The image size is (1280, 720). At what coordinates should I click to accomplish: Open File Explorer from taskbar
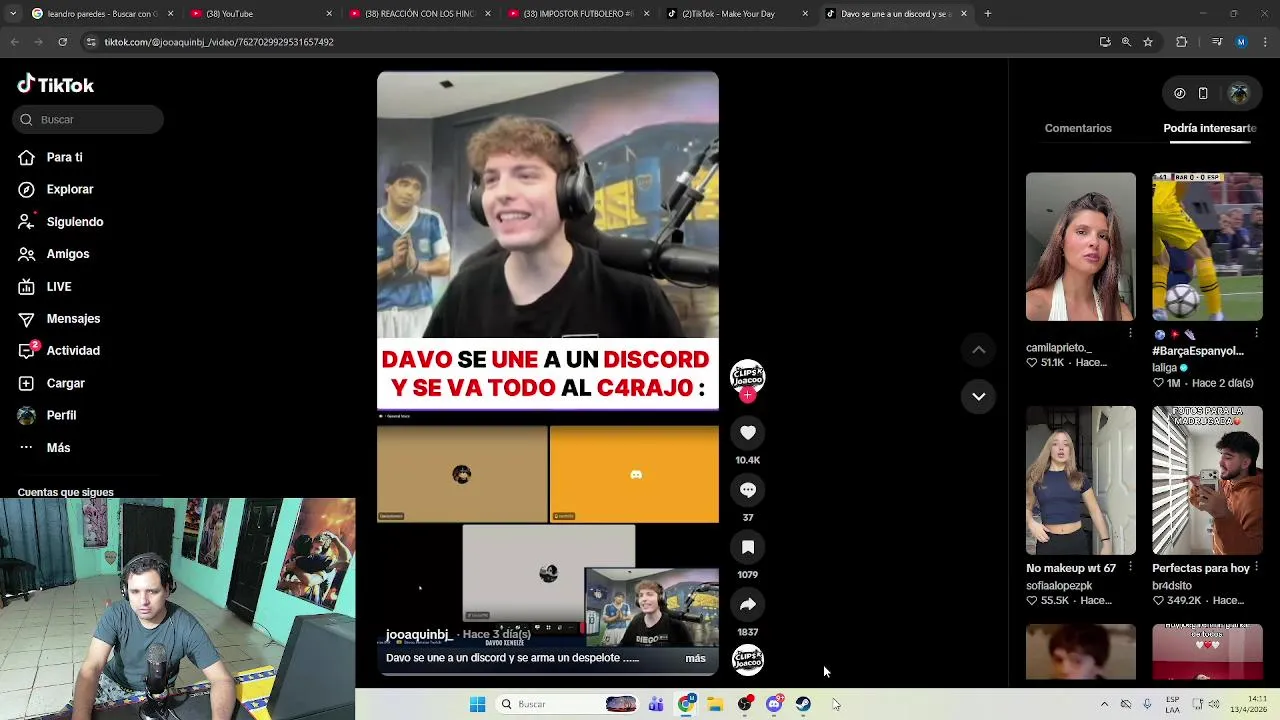pyautogui.click(x=715, y=704)
